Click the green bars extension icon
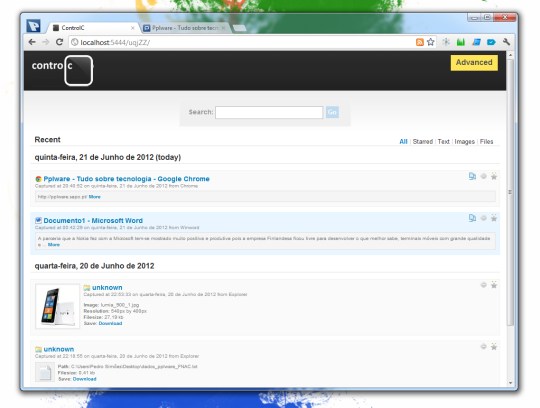The height and width of the screenshot is (408, 540). 461,42
